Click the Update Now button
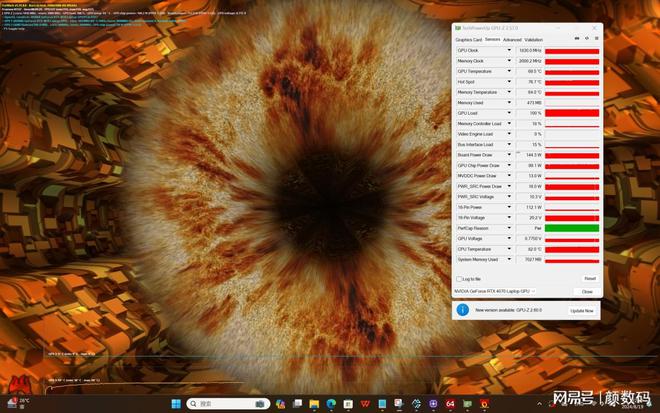 (581, 310)
